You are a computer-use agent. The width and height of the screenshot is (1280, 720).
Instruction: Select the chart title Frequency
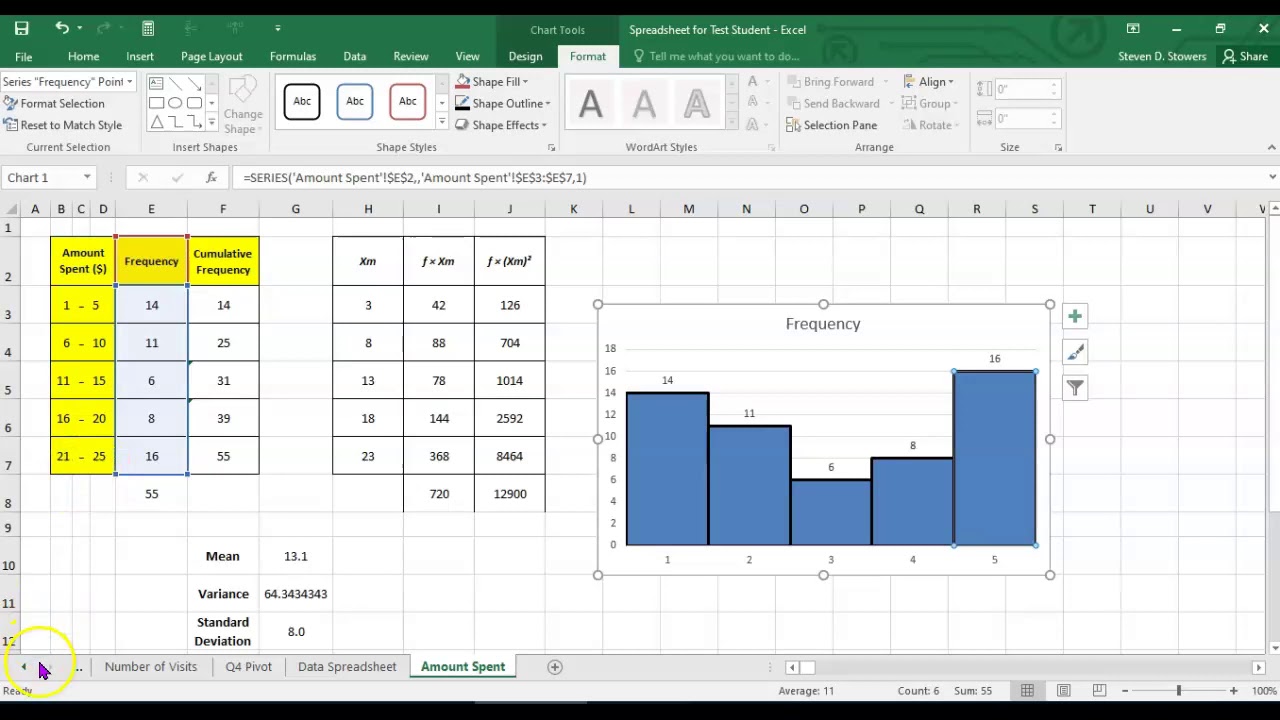coord(823,324)
